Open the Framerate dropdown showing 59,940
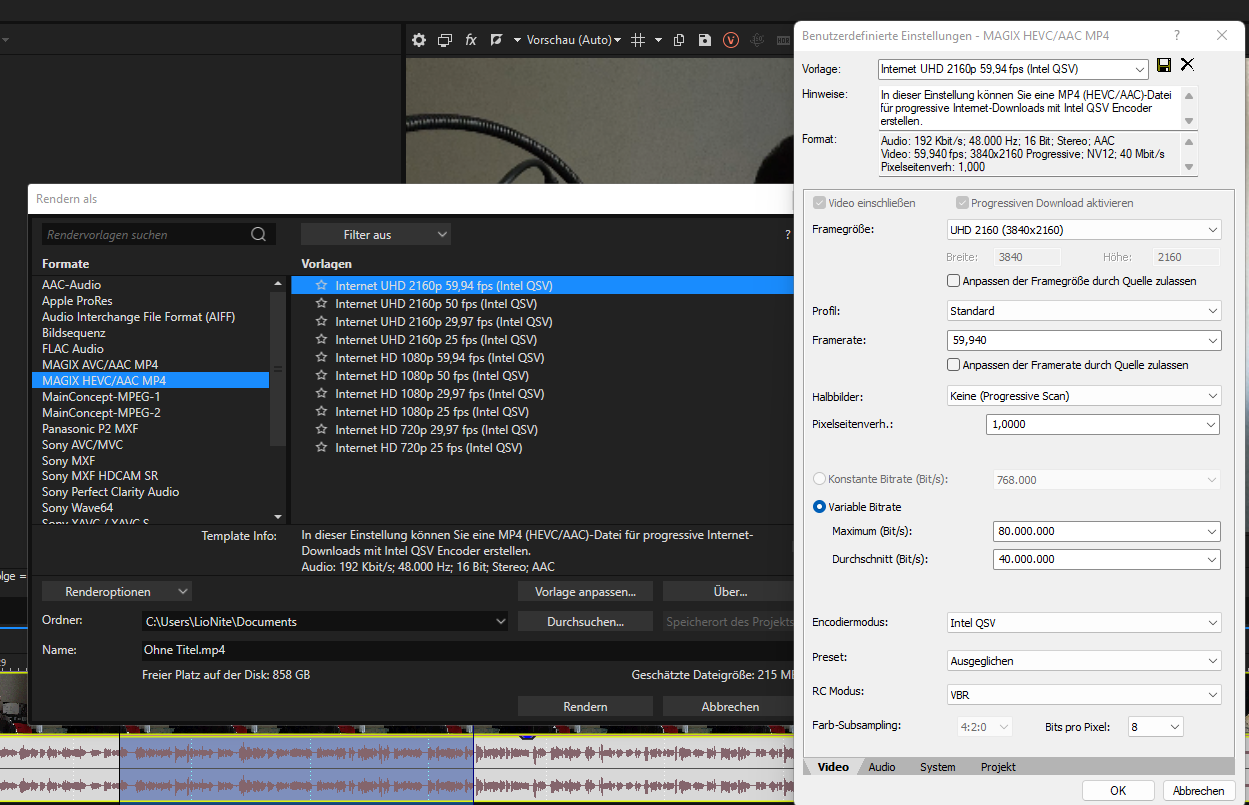 1084,341
